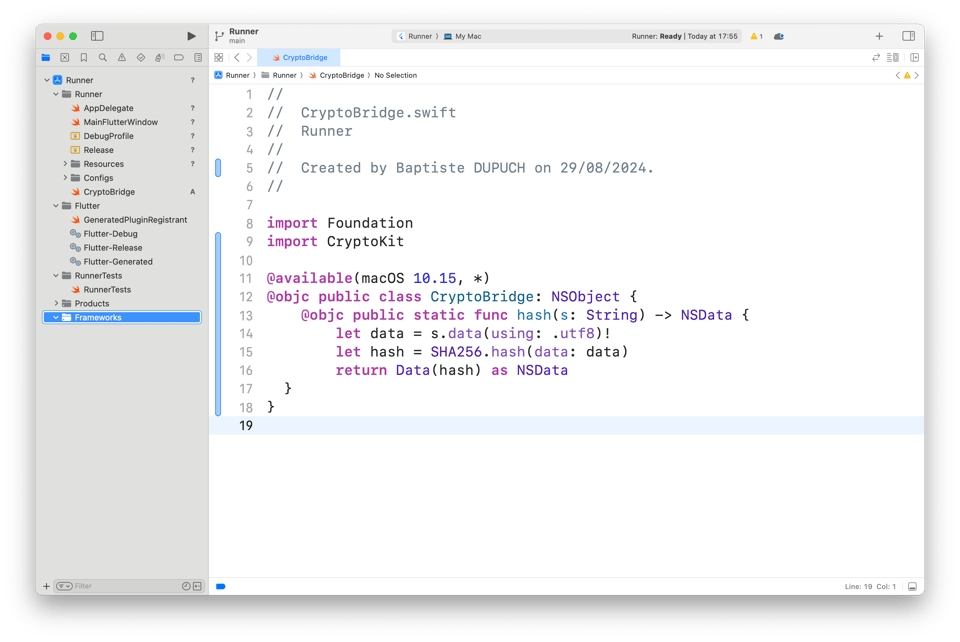This screenshot has width=960, height=642.
Task: Expand the Products folder
Action: click(x=56, y=304)
